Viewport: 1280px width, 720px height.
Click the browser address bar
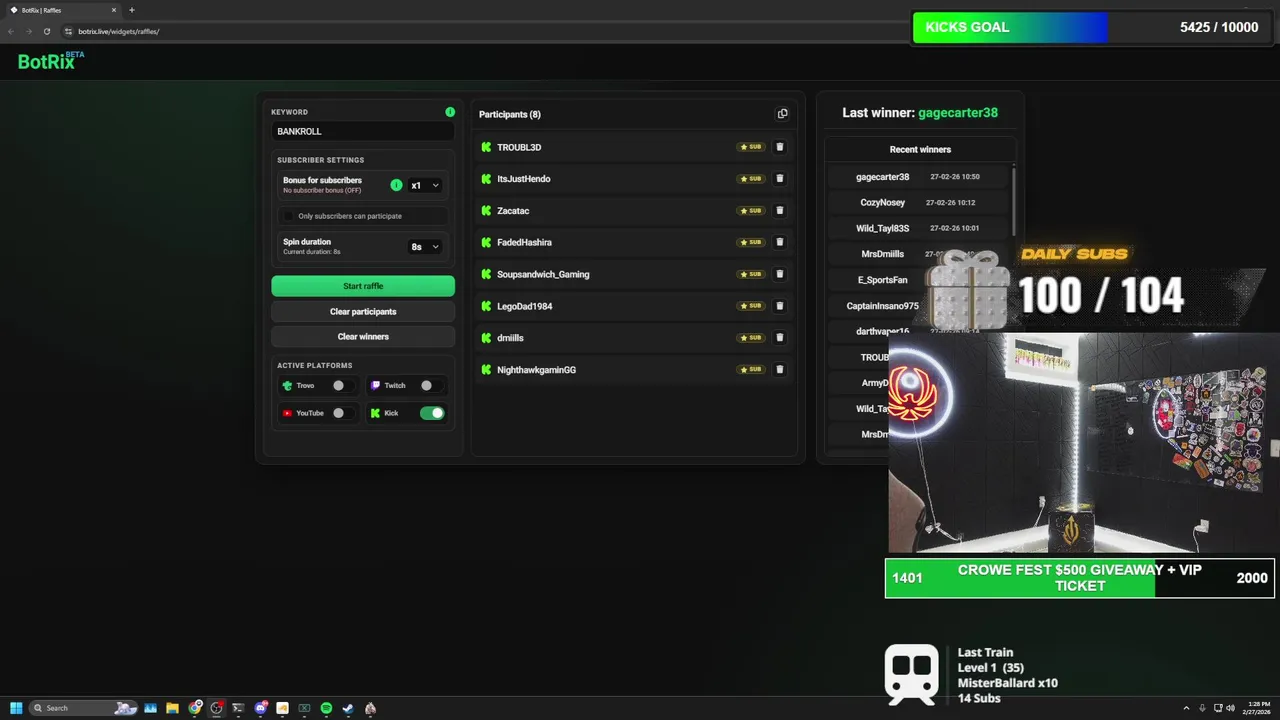[x=480, y=31]
